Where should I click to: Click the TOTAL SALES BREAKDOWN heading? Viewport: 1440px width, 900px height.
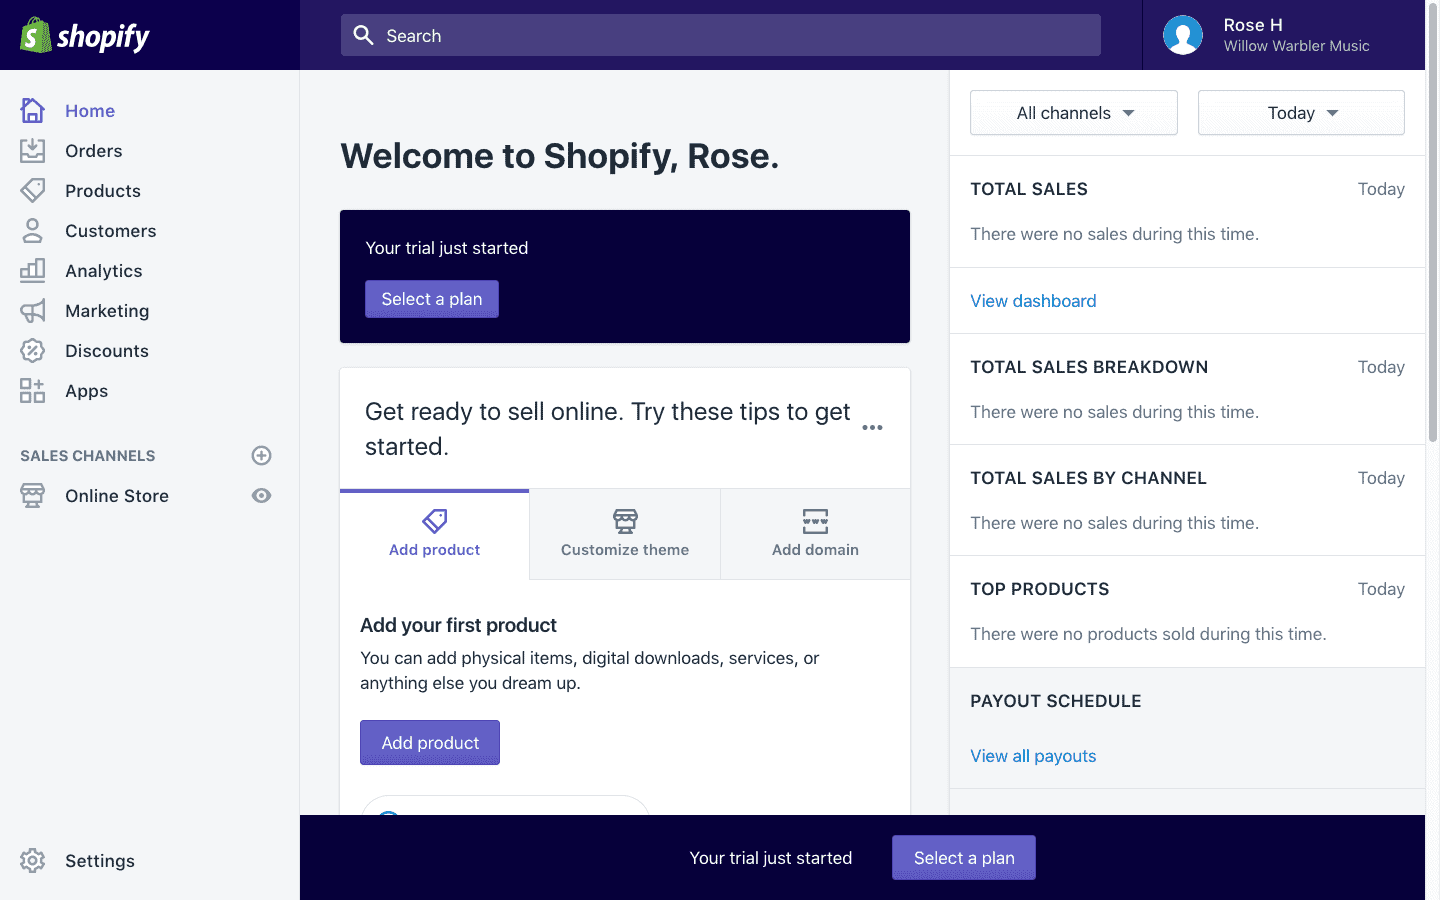[x=1089, y=367]
